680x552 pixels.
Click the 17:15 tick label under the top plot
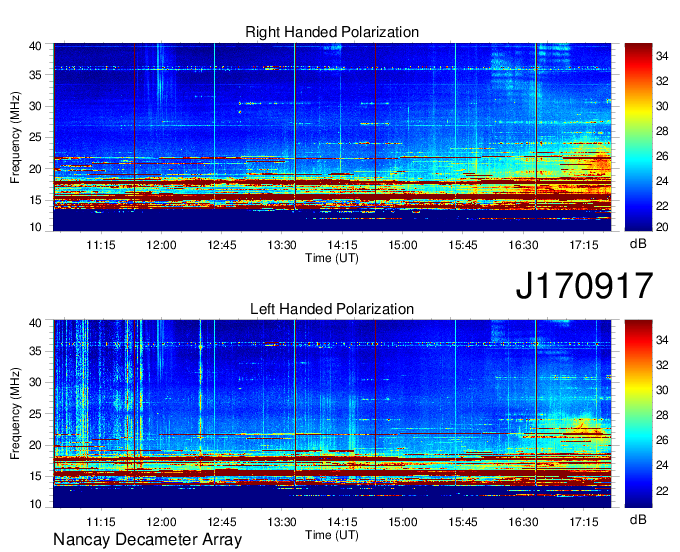pos(583,245)
